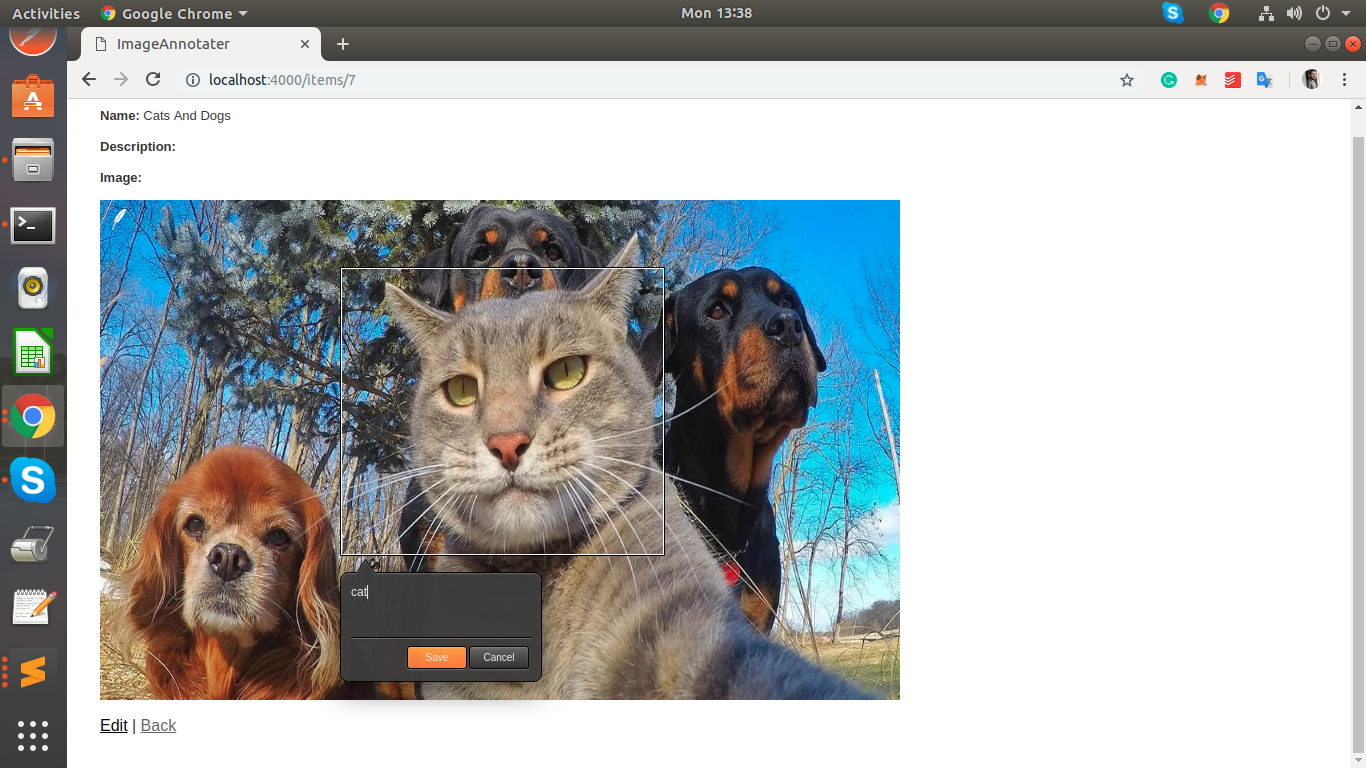
Task: Click the 'Cats And Dogs' name text
Action: tap(187, 115)
